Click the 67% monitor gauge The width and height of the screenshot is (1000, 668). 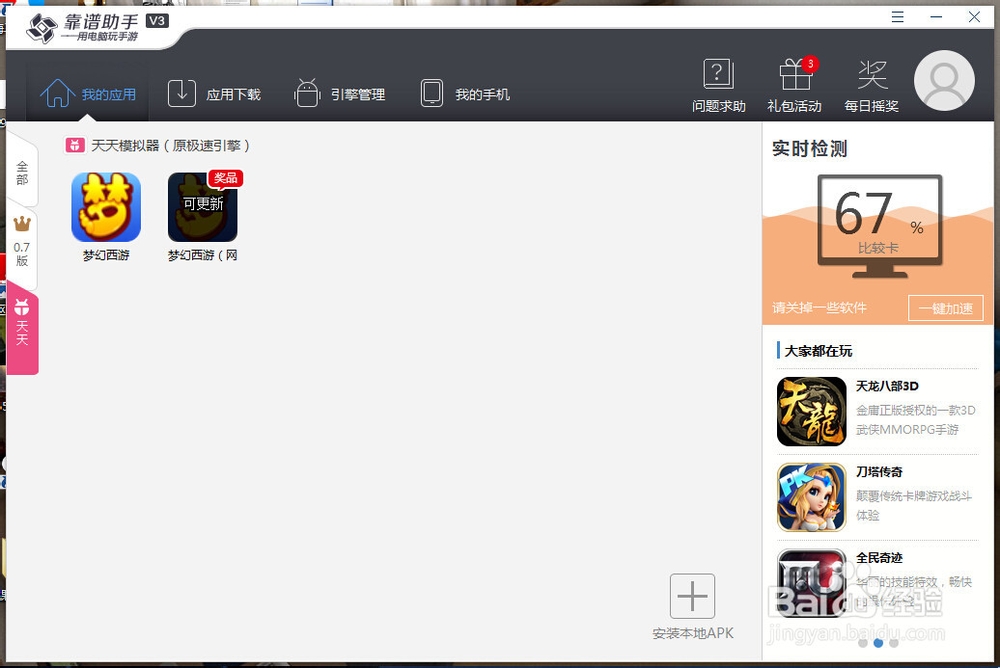click(x=879, y=226)
